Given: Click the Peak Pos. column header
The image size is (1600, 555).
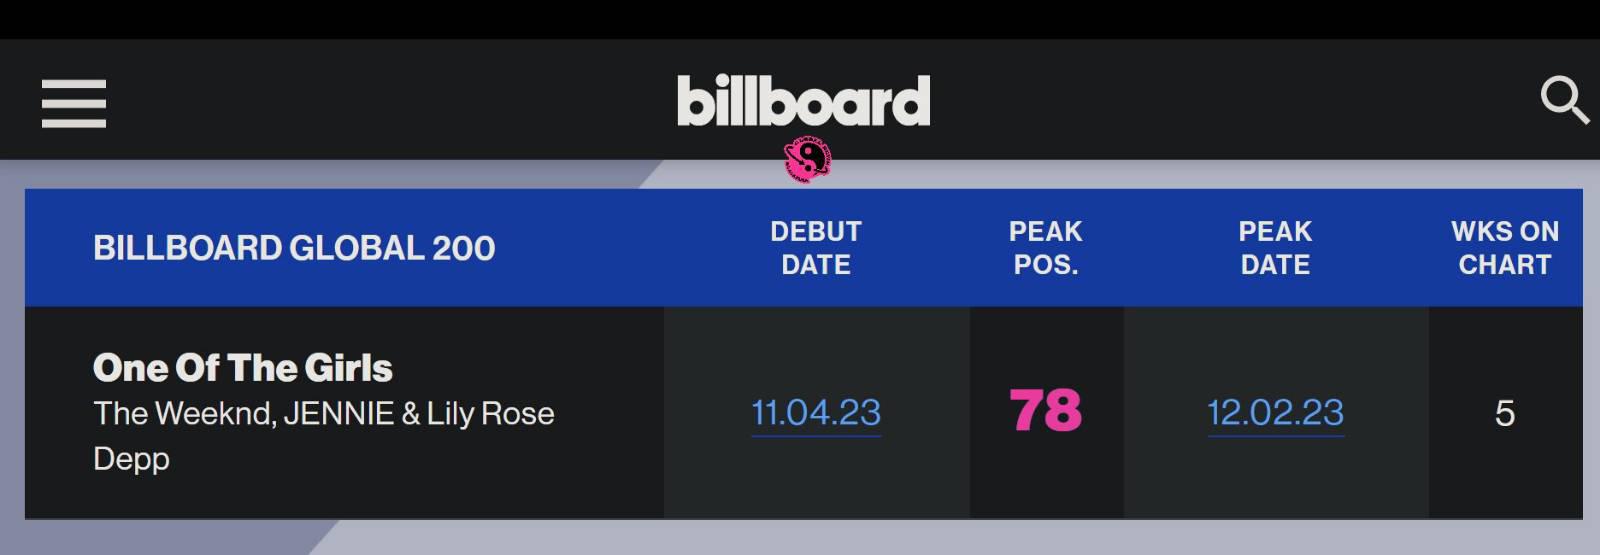Looking at the screenshot, I should click(x=1046, y=248).
